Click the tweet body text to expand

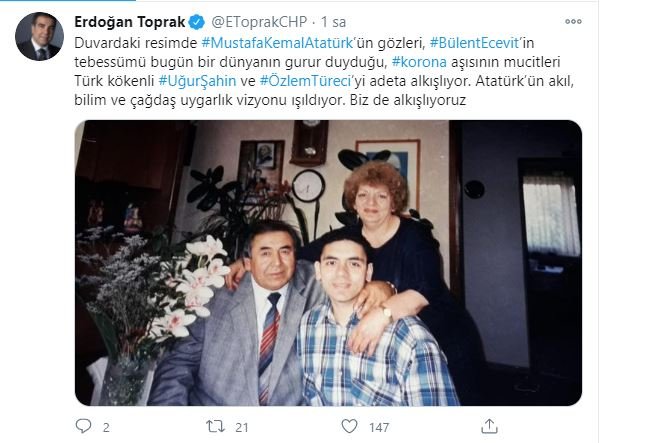coord(324,71)
